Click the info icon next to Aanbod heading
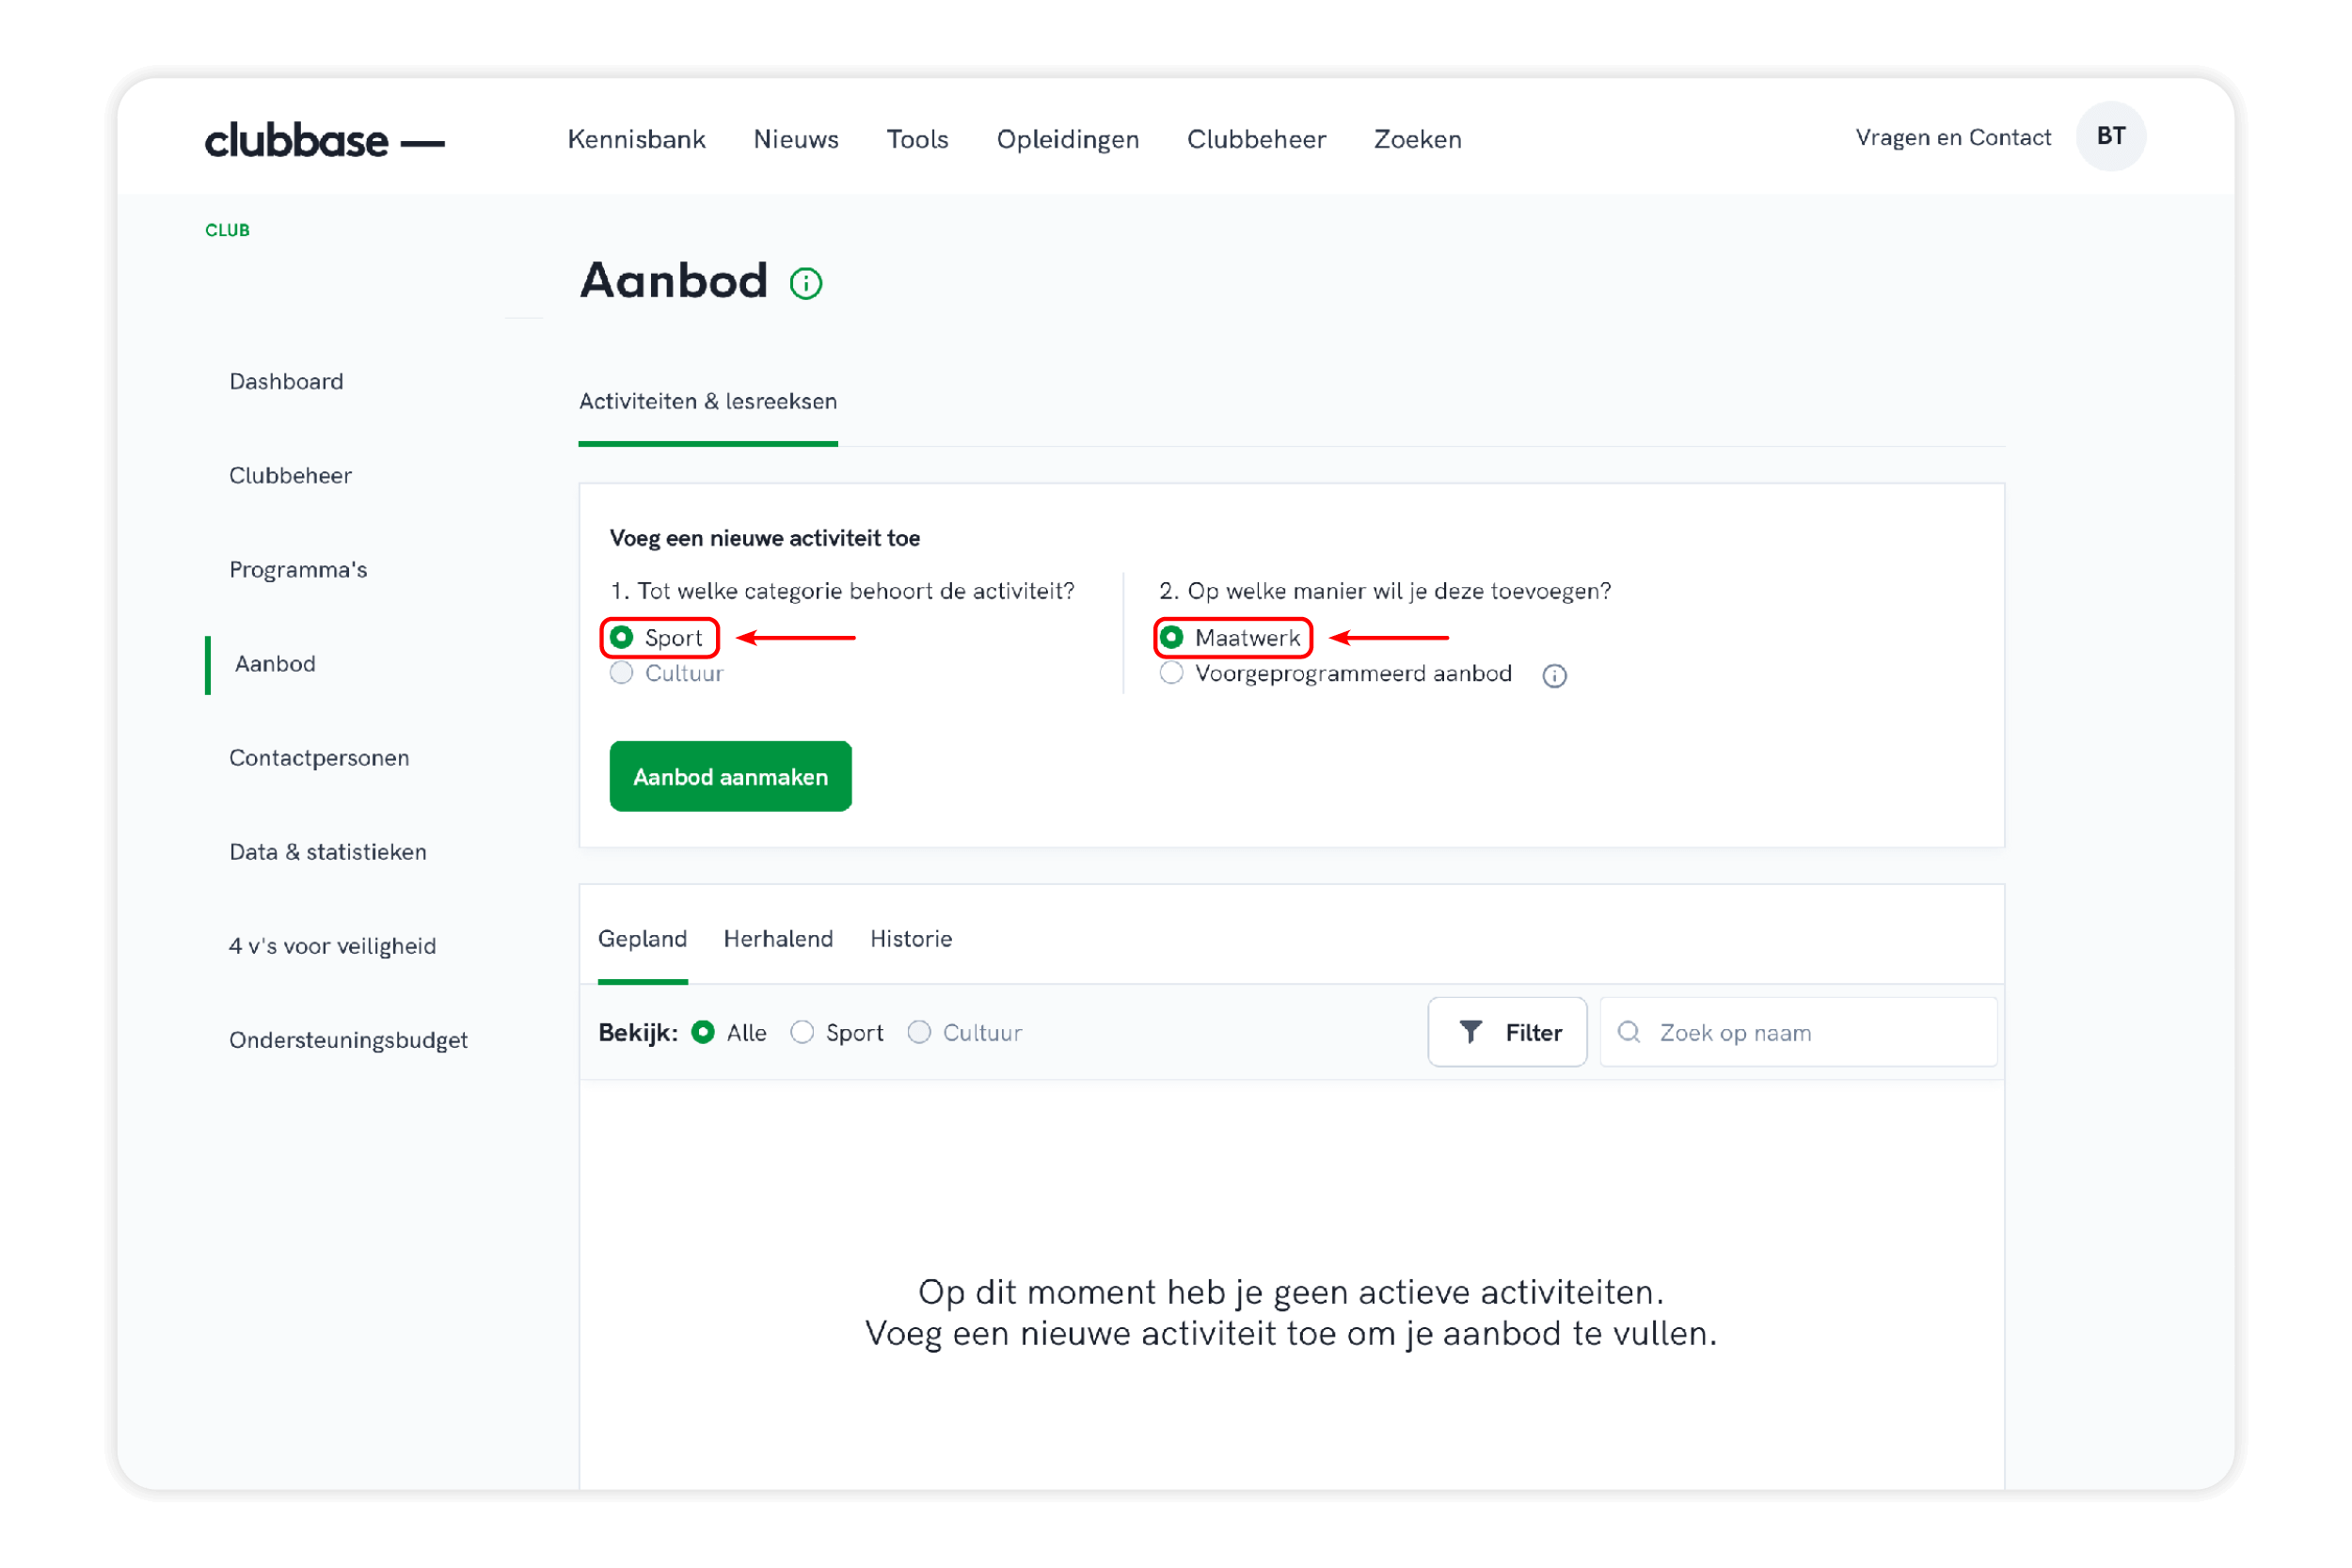The width and height of the screenshot is (2352, 1568). coord(805,284)
